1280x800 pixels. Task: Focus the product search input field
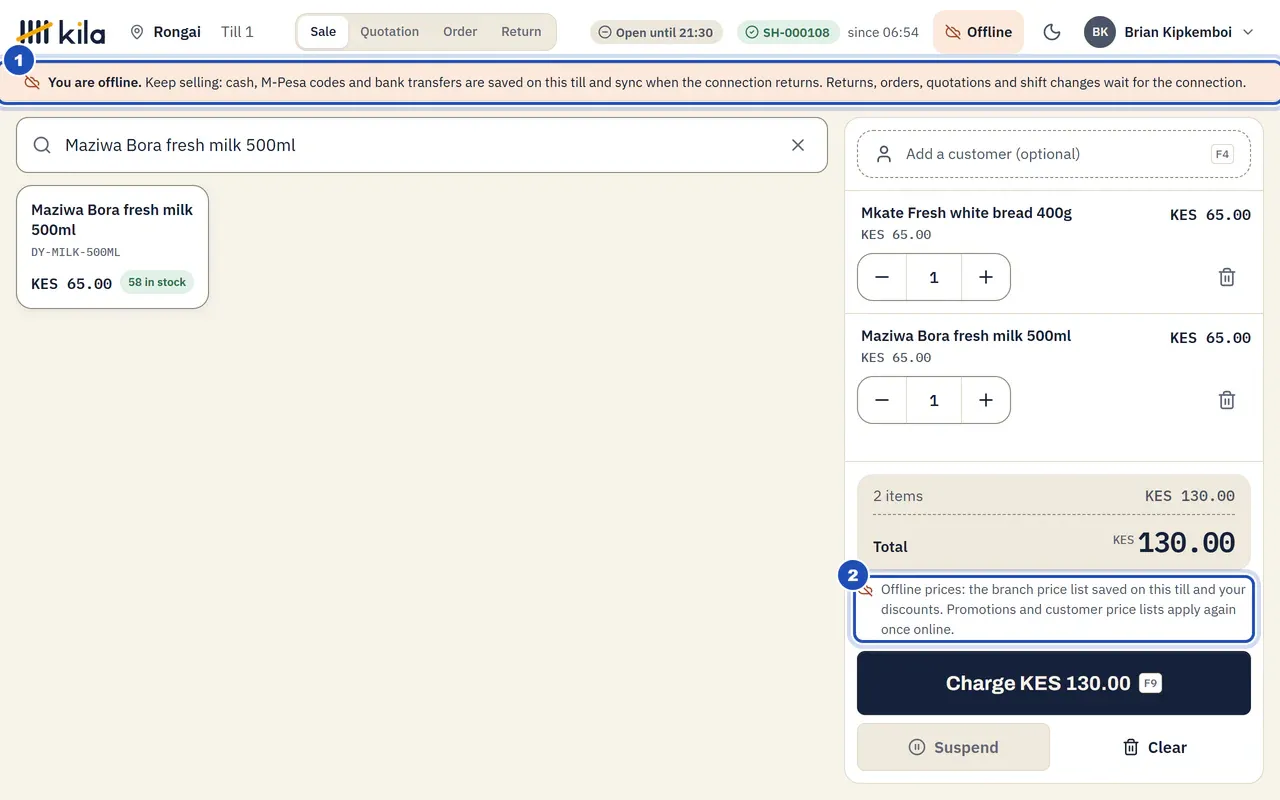click(x=422, y=145)
